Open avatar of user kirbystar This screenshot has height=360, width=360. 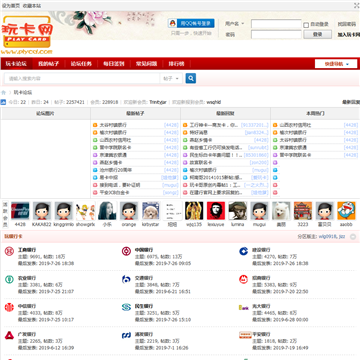coord(151,211)
